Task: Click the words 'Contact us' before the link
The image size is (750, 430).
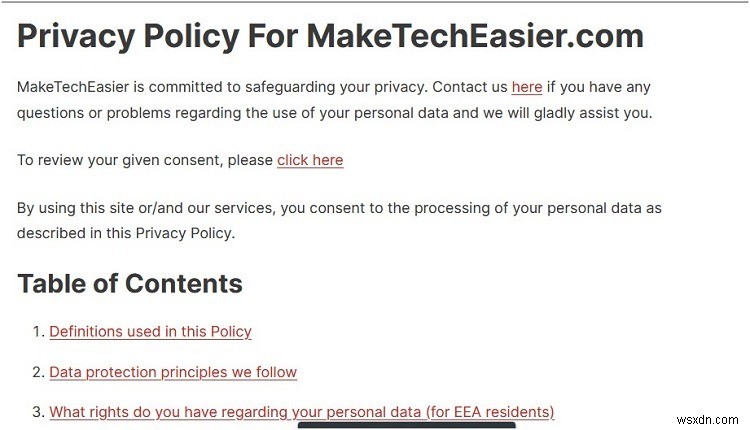Action: coord(469,87)
